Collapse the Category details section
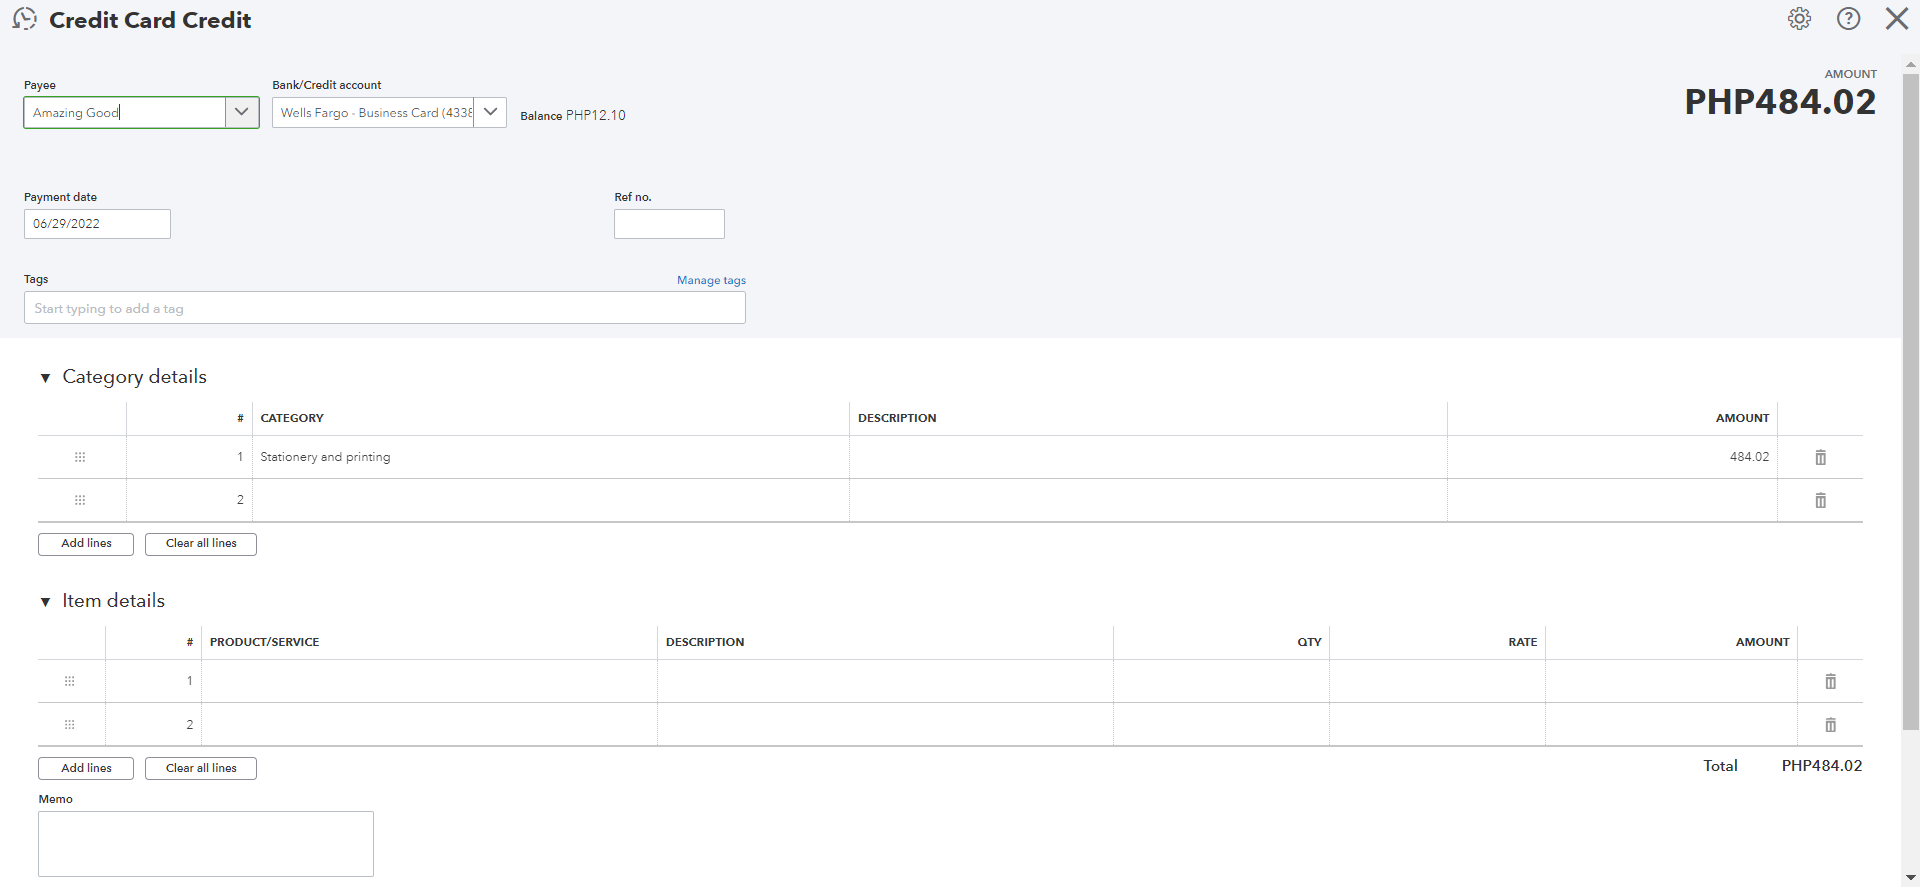Screen dimensions: 1920x887 point(45,378)
